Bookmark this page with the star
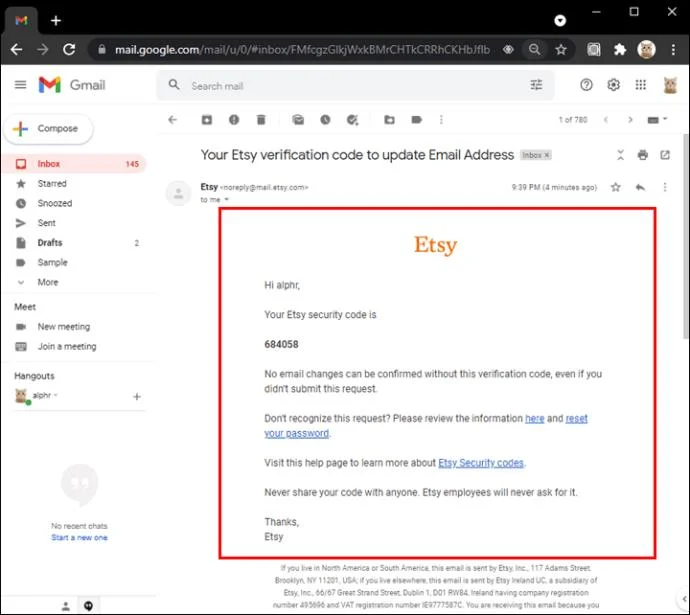This screenshot has width=690, height=615. [561, 50]
